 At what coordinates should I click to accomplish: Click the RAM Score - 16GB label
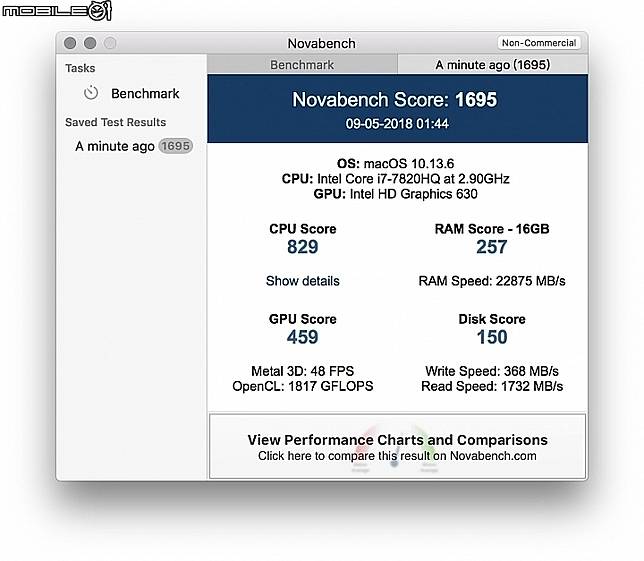[492, 229]
